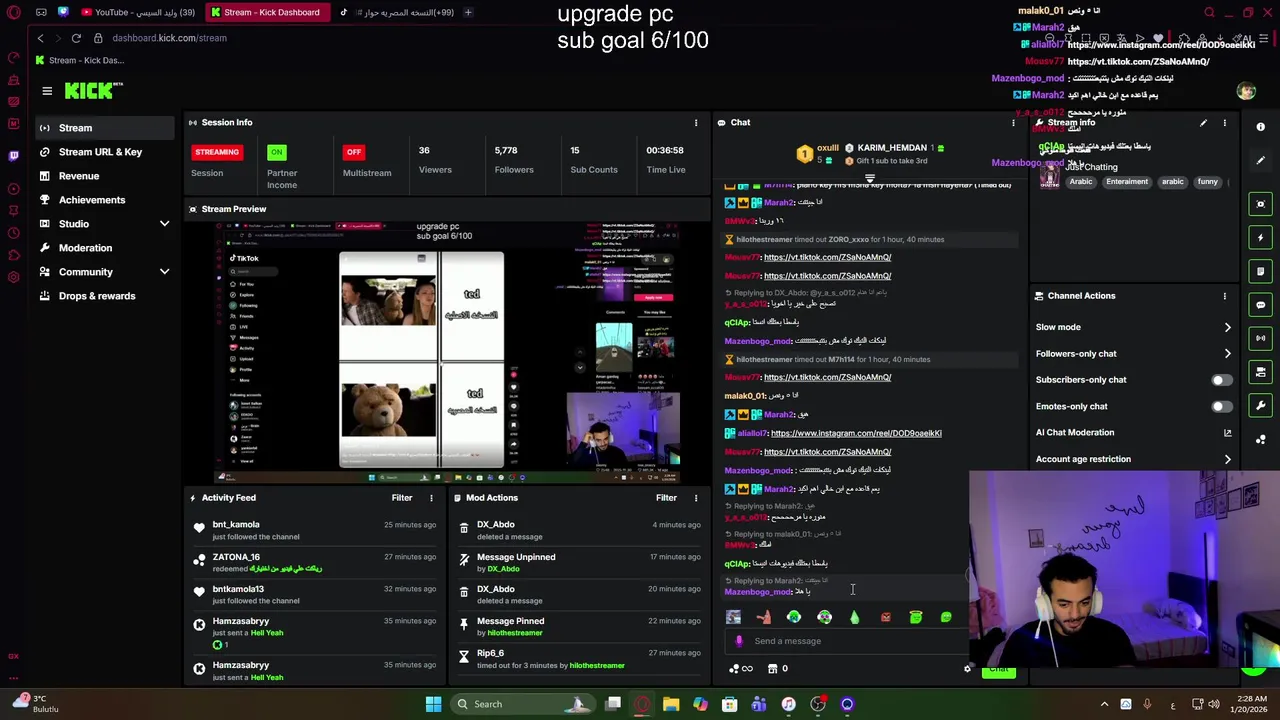Click the wrench icon in the right rail
This screenshot has height=720, width=1280.
tap(1260, 405)
